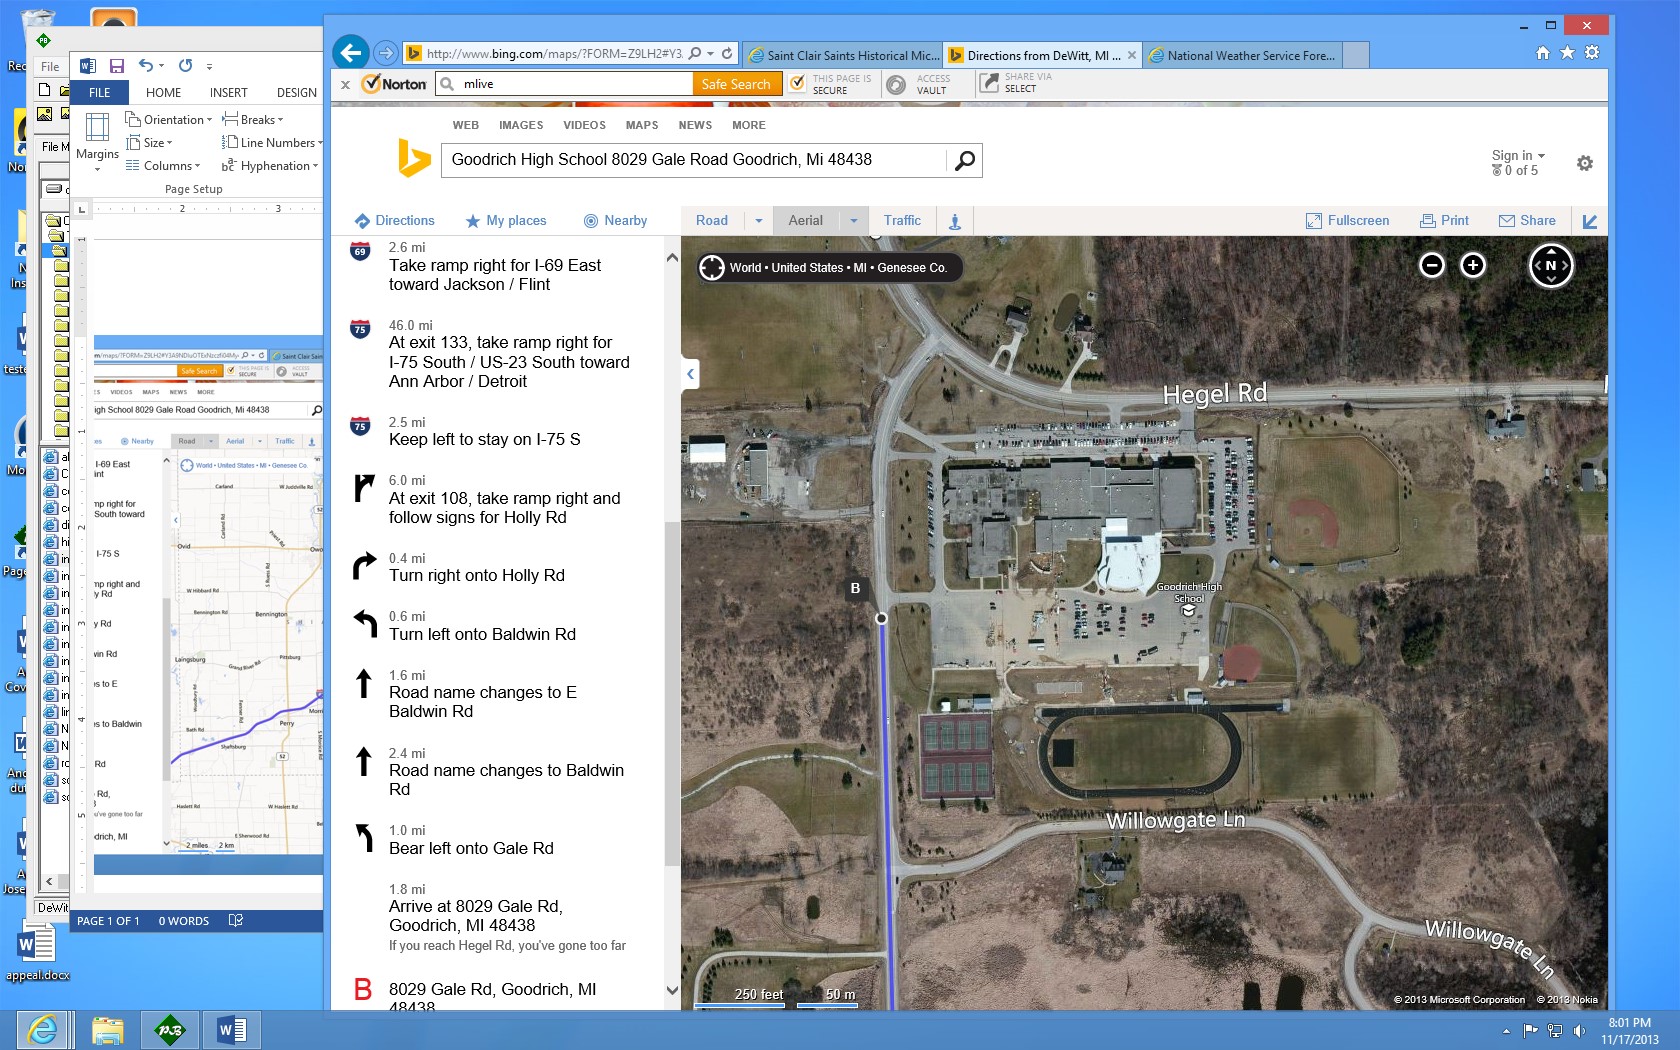Open browser Favorites star icon
This screenshot has height=1050, width=1680.
tap(1567, 52)
